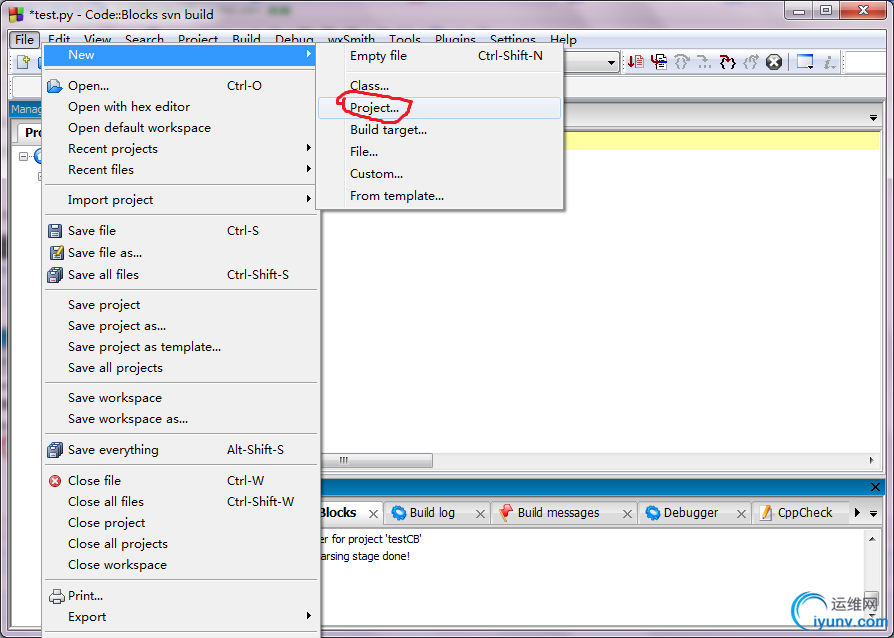
Task: Click Save all projects
Action: [180, 368]
